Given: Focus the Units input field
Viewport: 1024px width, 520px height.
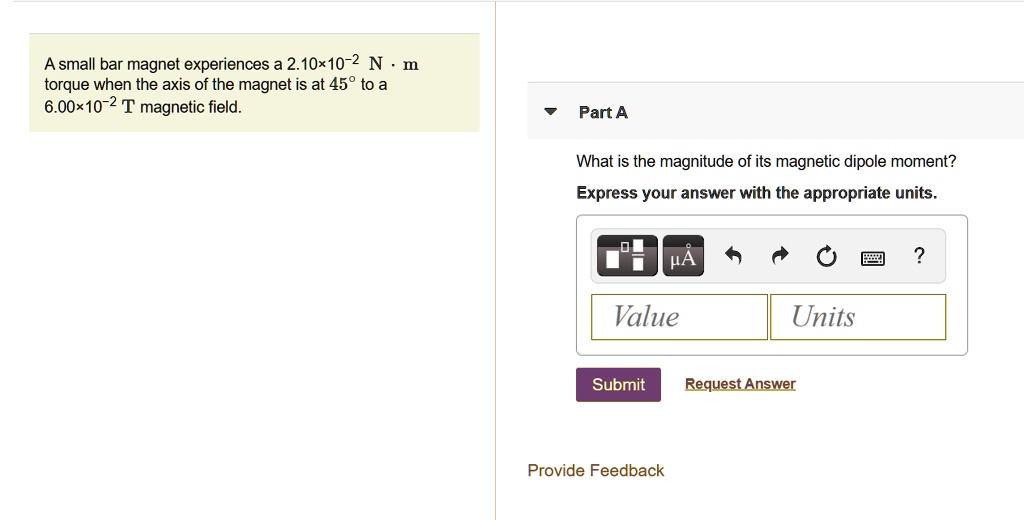Looking at the screenshot, I should pos(857,317).
